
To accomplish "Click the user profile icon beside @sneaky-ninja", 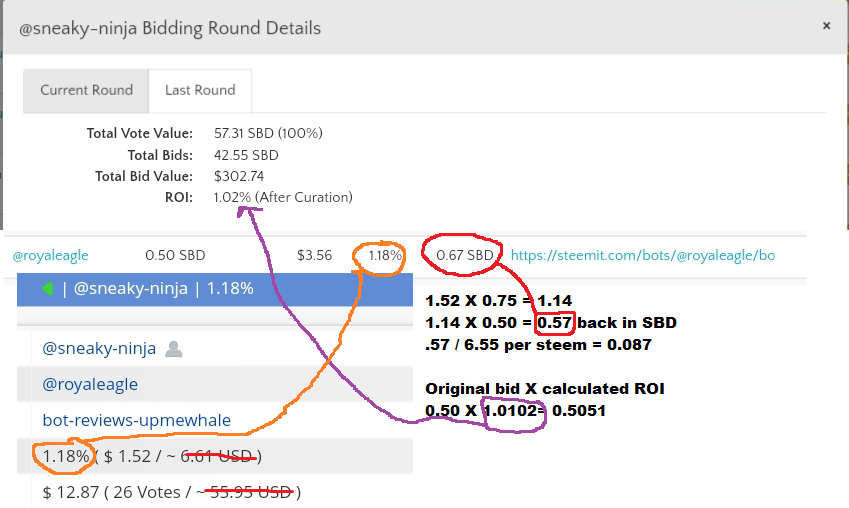I will pyautogui.click(x=173, y=349).
